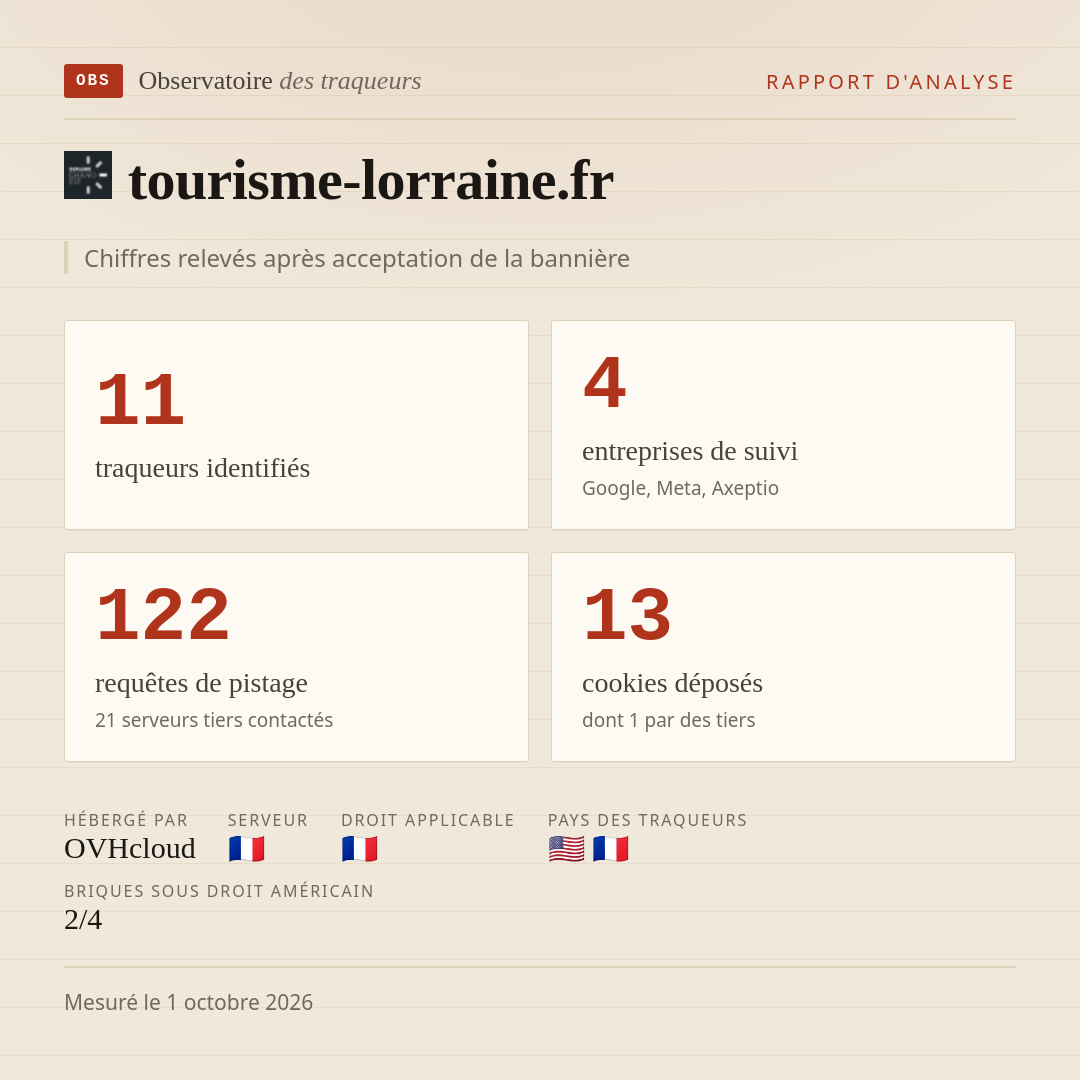
Task: Click the French flag under Droit applicable
Action: pos(360,849)
